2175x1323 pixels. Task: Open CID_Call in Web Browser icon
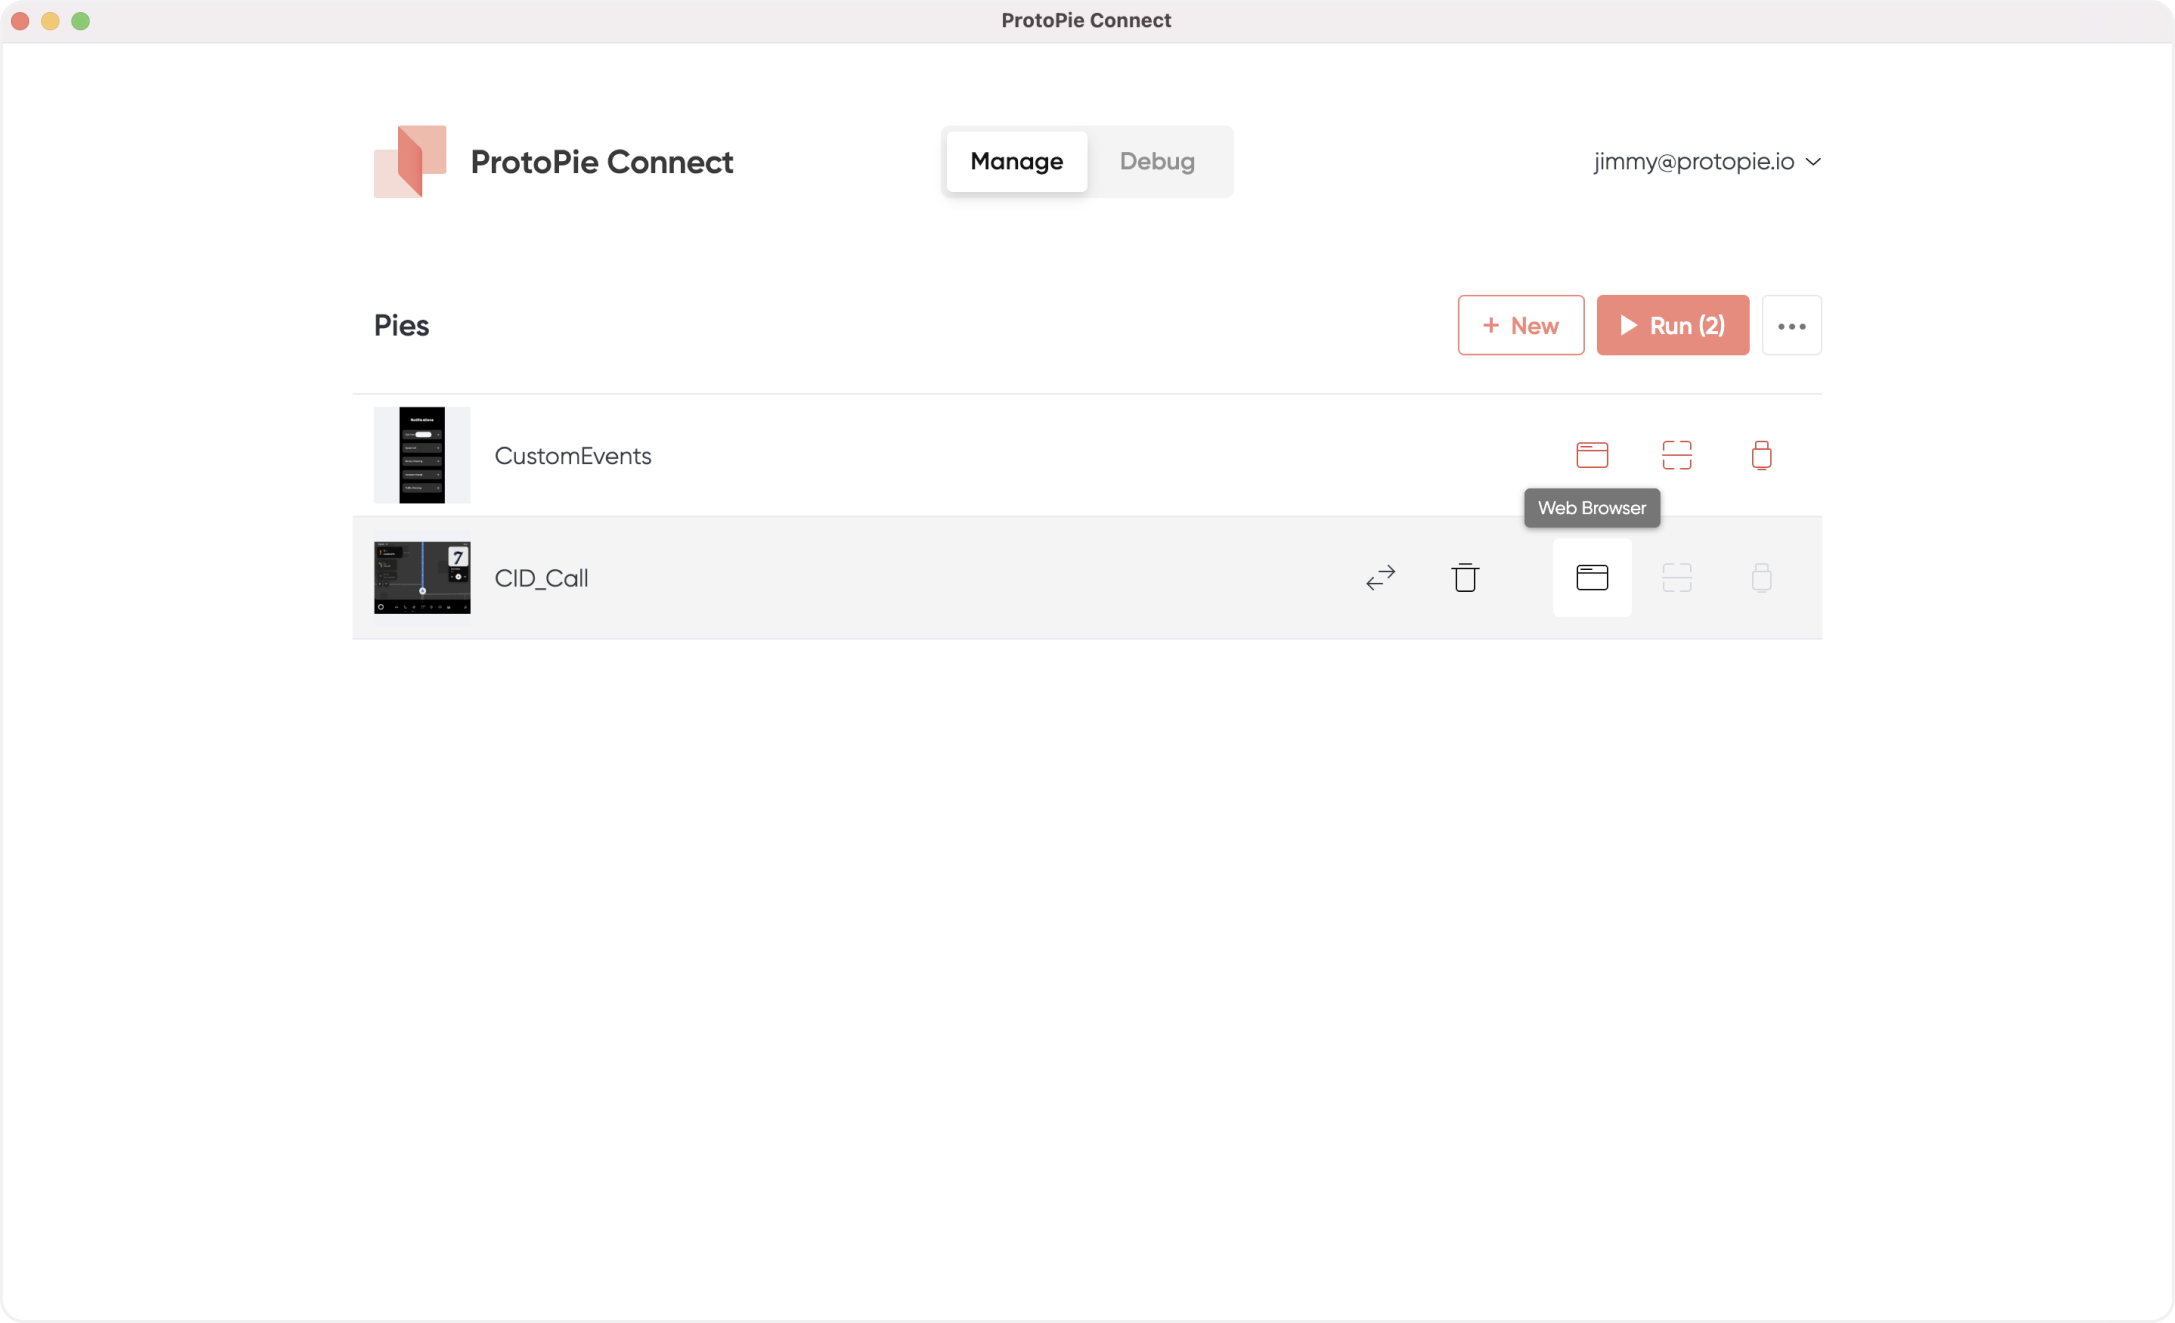(x=1592, y=577)
